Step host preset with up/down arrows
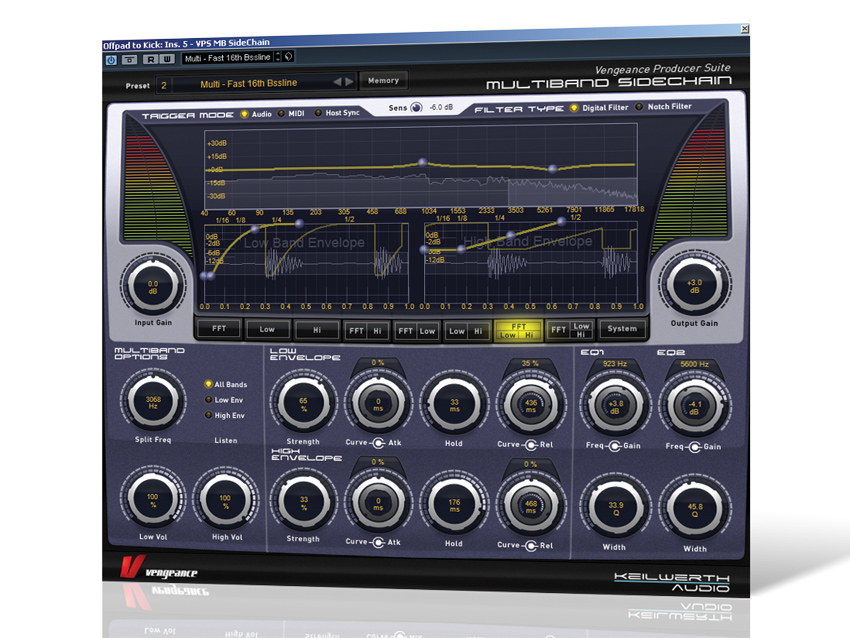 coord(278,56)
